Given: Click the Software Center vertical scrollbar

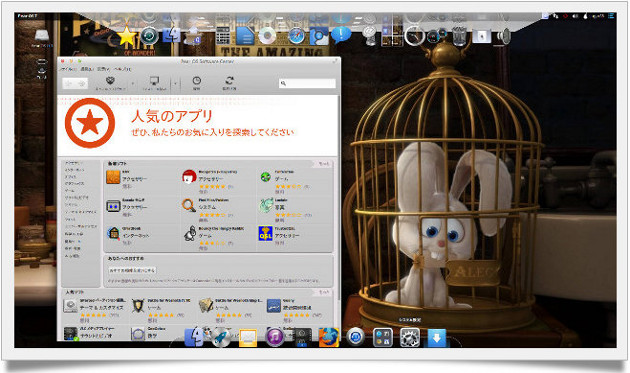Looking at the screenshot, I should click(x=339, y=197).
